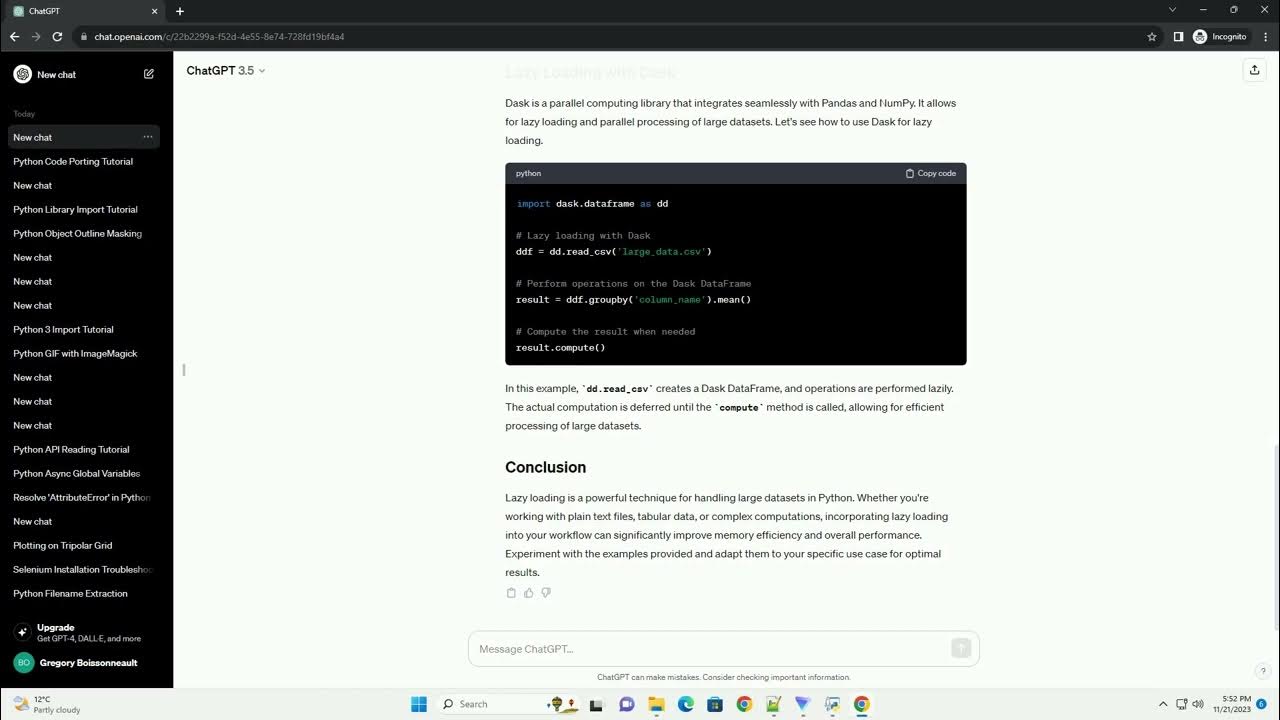Click the 'result.compute()' code line
The width and height of the screenshot is (1280, 720).
click(560, 347)
